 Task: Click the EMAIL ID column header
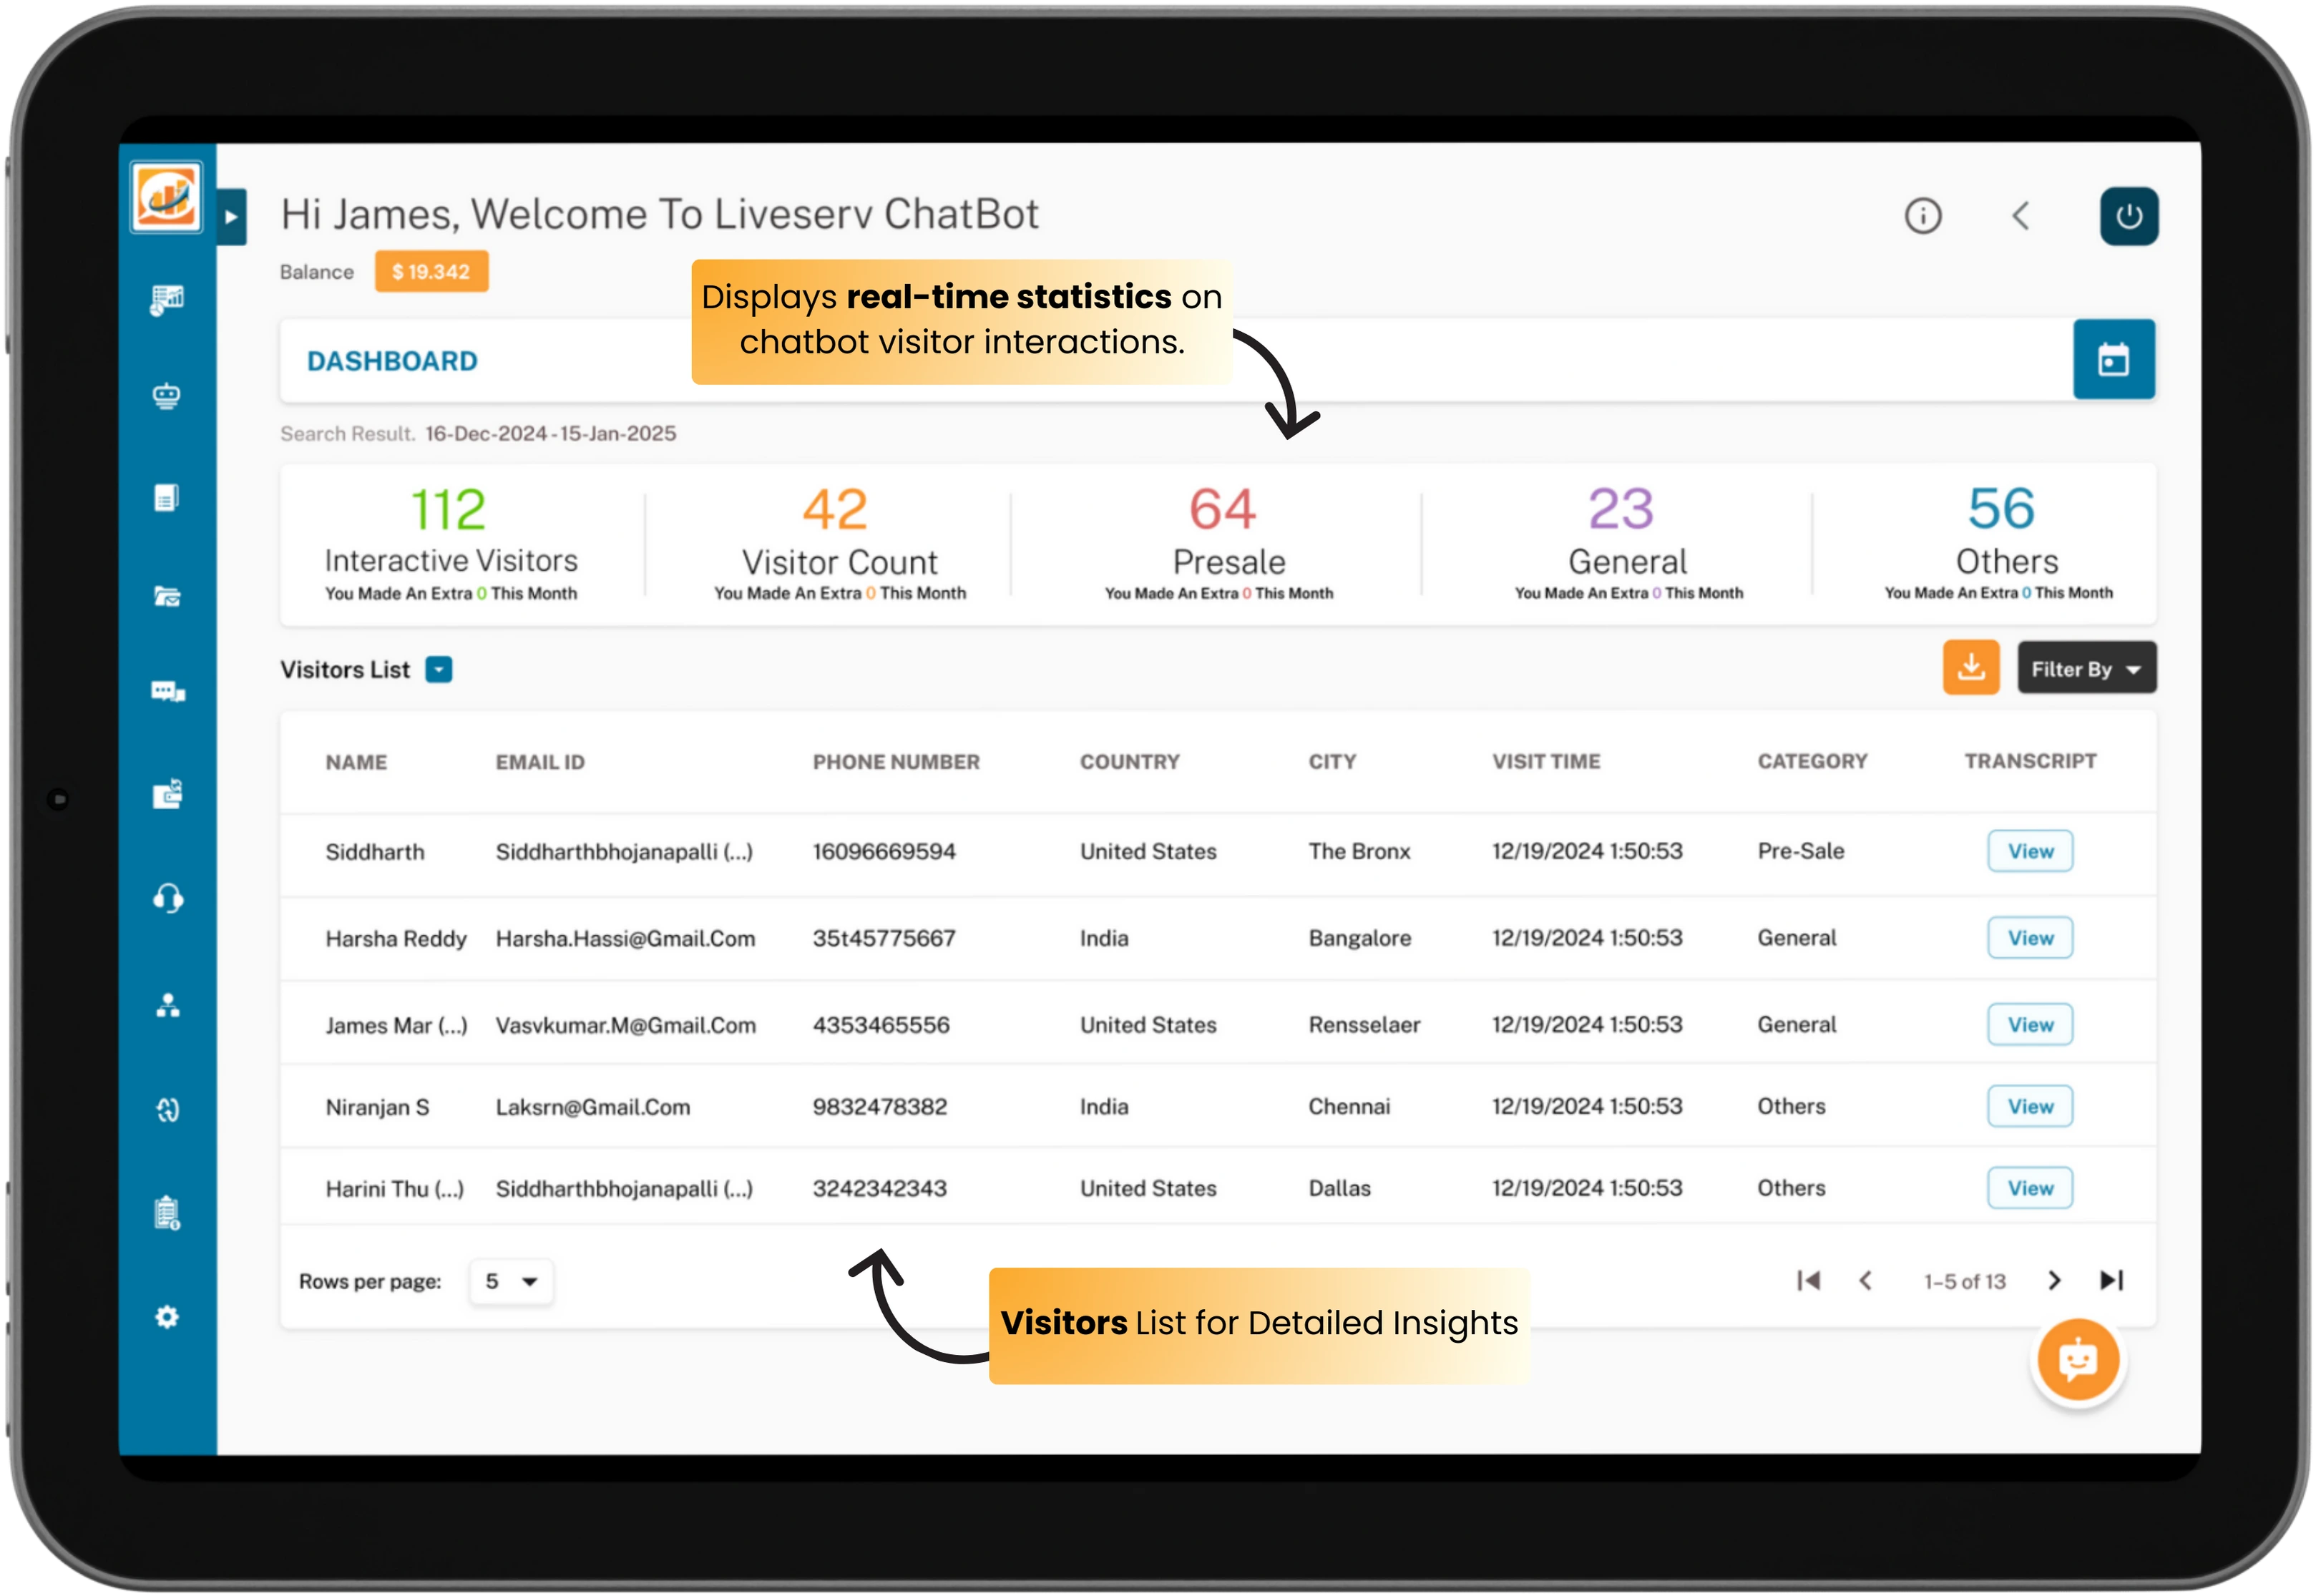pos(540,762)
